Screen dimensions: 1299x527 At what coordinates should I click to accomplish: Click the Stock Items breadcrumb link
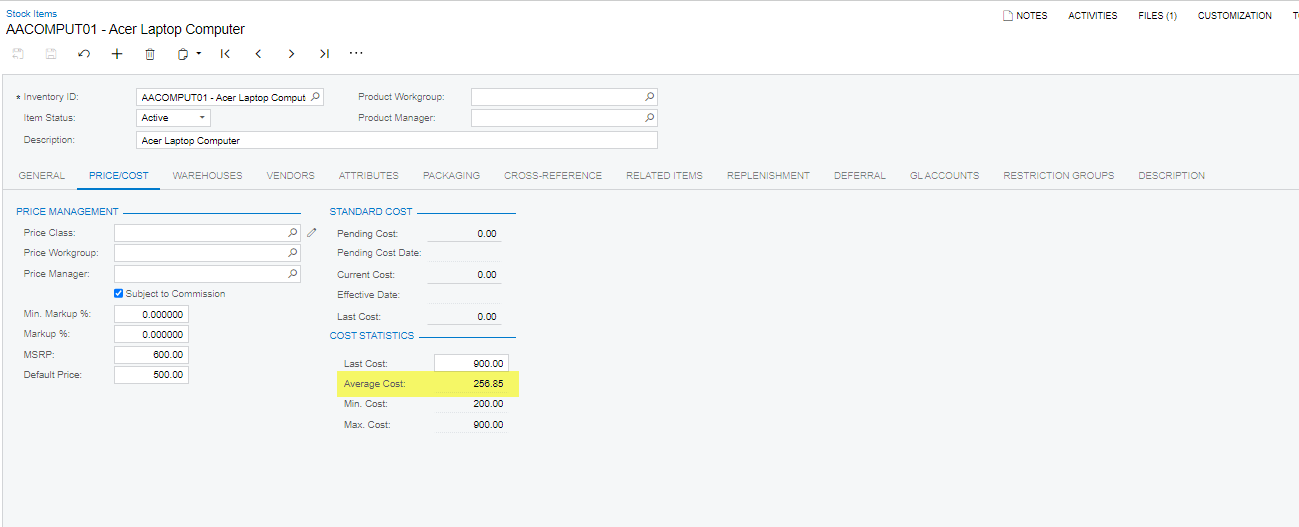32,14
